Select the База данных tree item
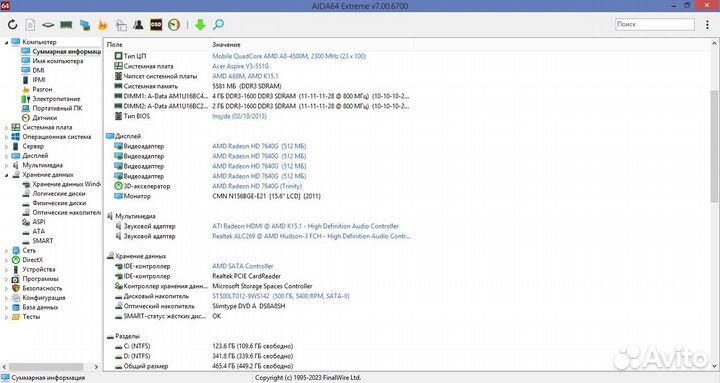 tap(40, 307)
